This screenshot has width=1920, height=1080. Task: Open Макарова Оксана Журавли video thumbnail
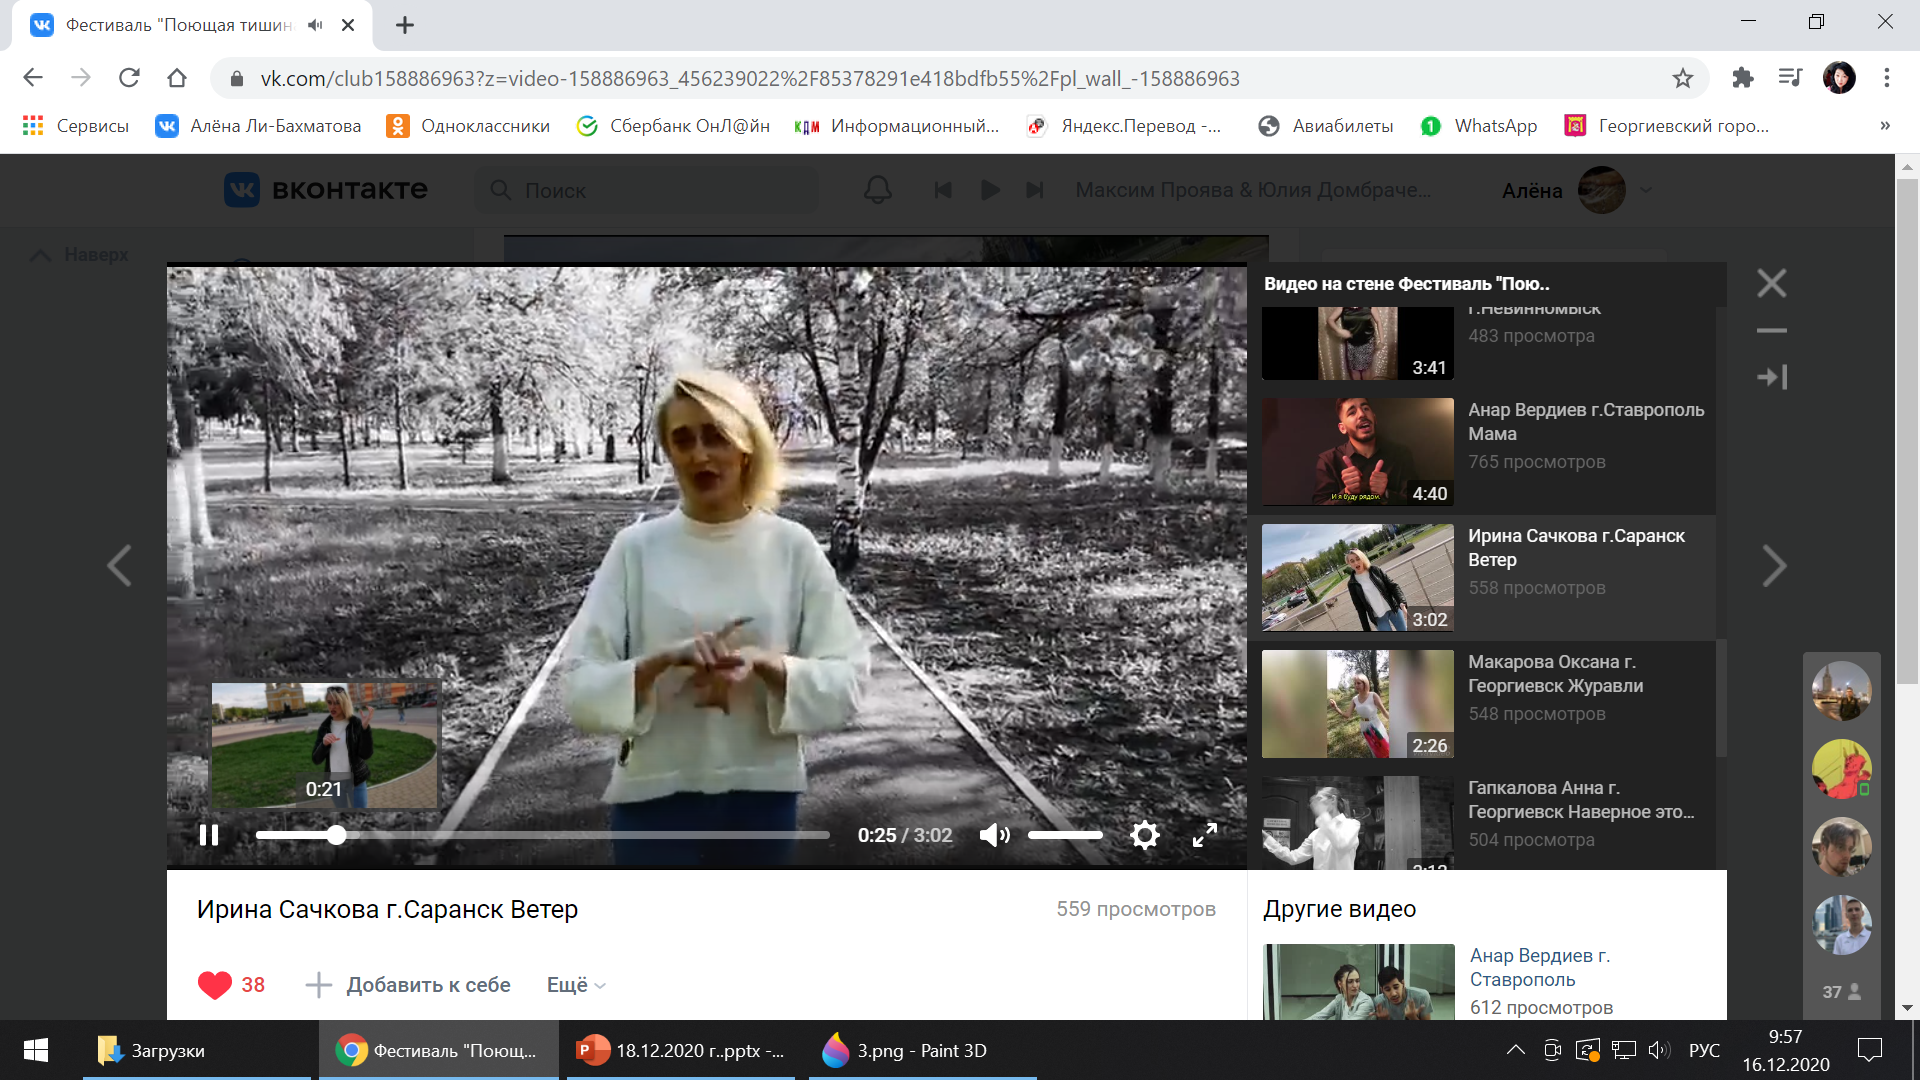pos(1357,704)
